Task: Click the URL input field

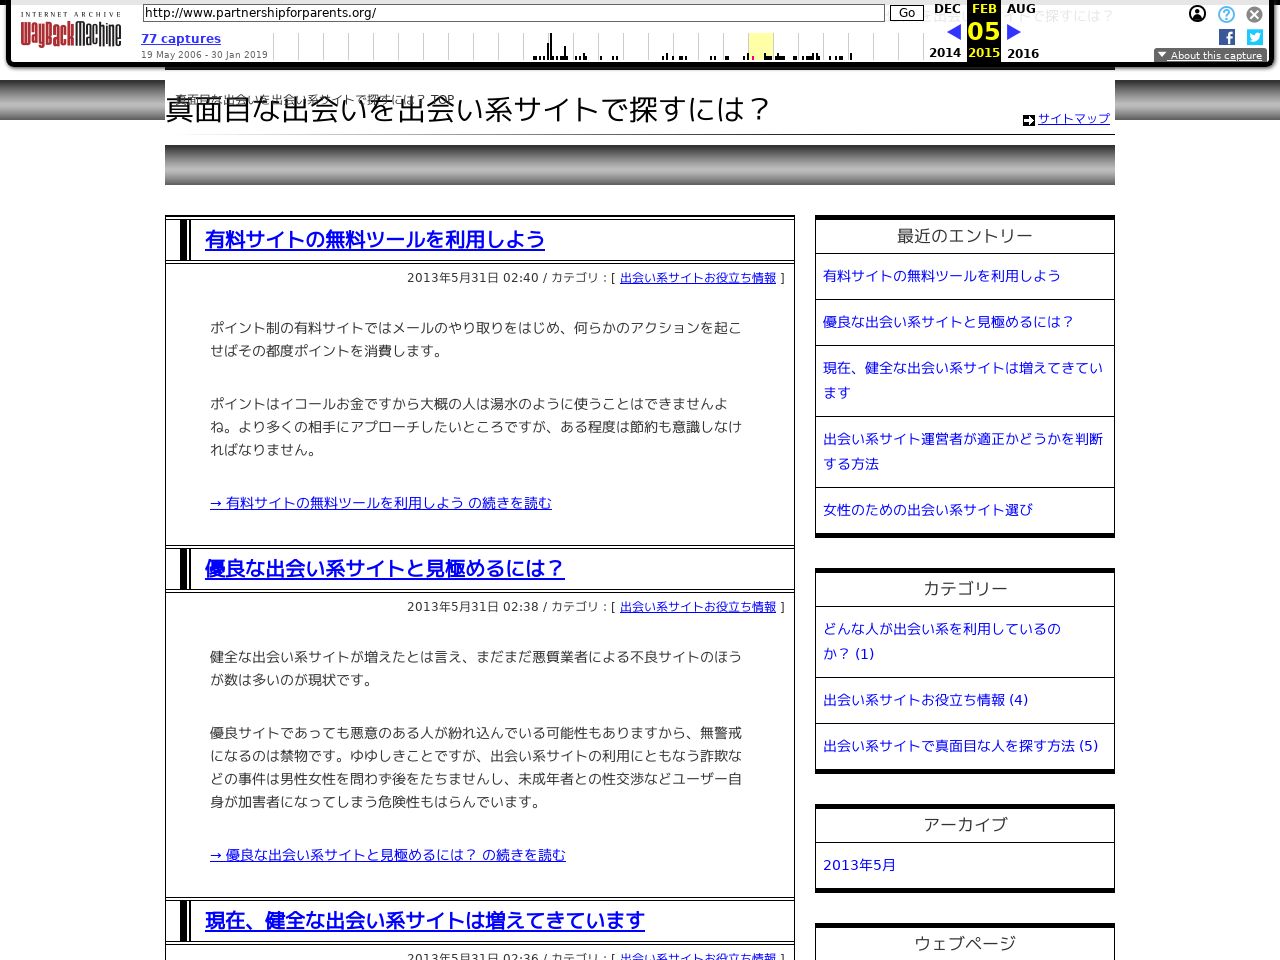Action: coord(513,13)
